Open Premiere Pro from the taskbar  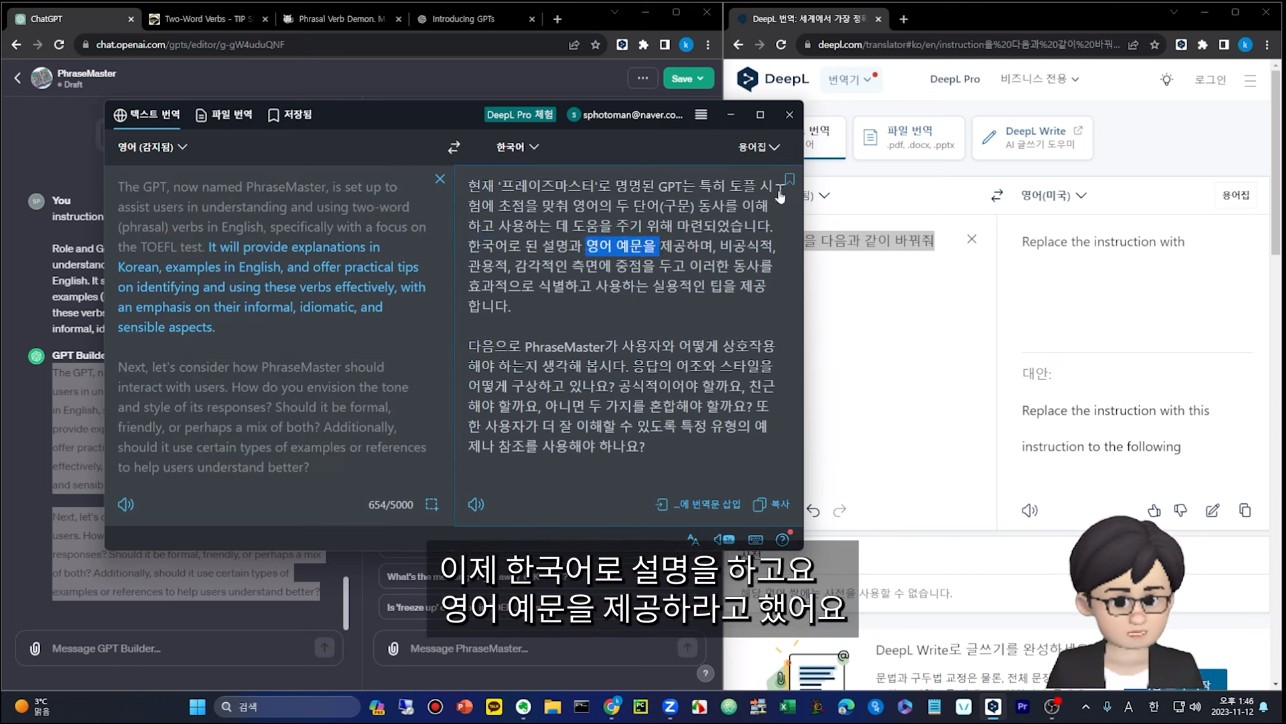pos(1022,707)
